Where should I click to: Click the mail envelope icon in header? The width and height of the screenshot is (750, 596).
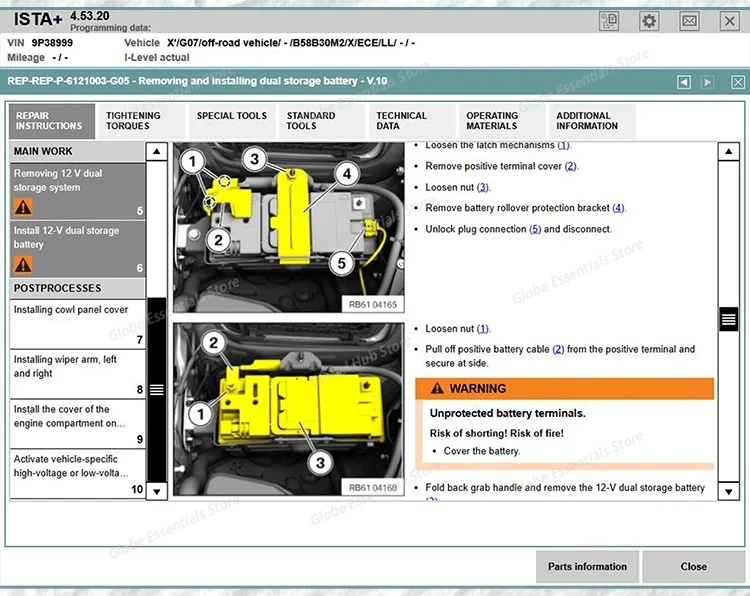click(x=689, y=21)
